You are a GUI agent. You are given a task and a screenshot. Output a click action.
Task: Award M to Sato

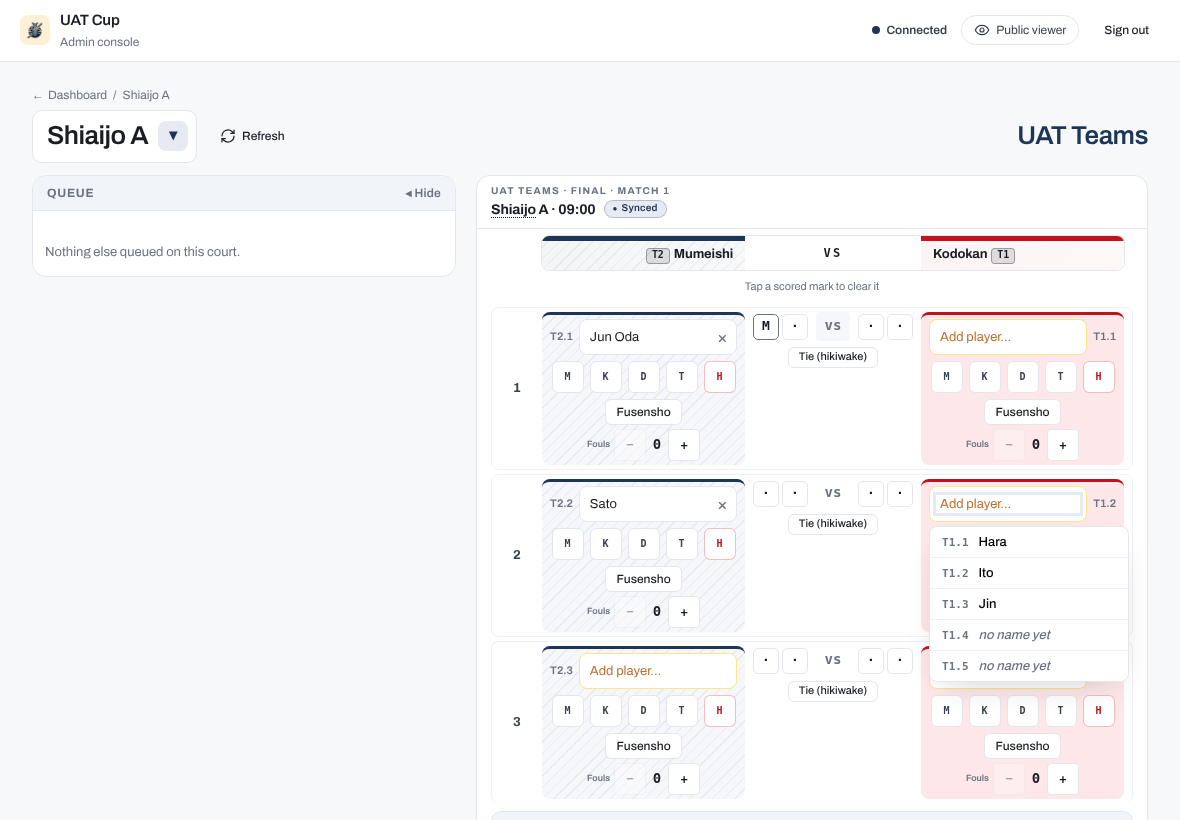567,543
